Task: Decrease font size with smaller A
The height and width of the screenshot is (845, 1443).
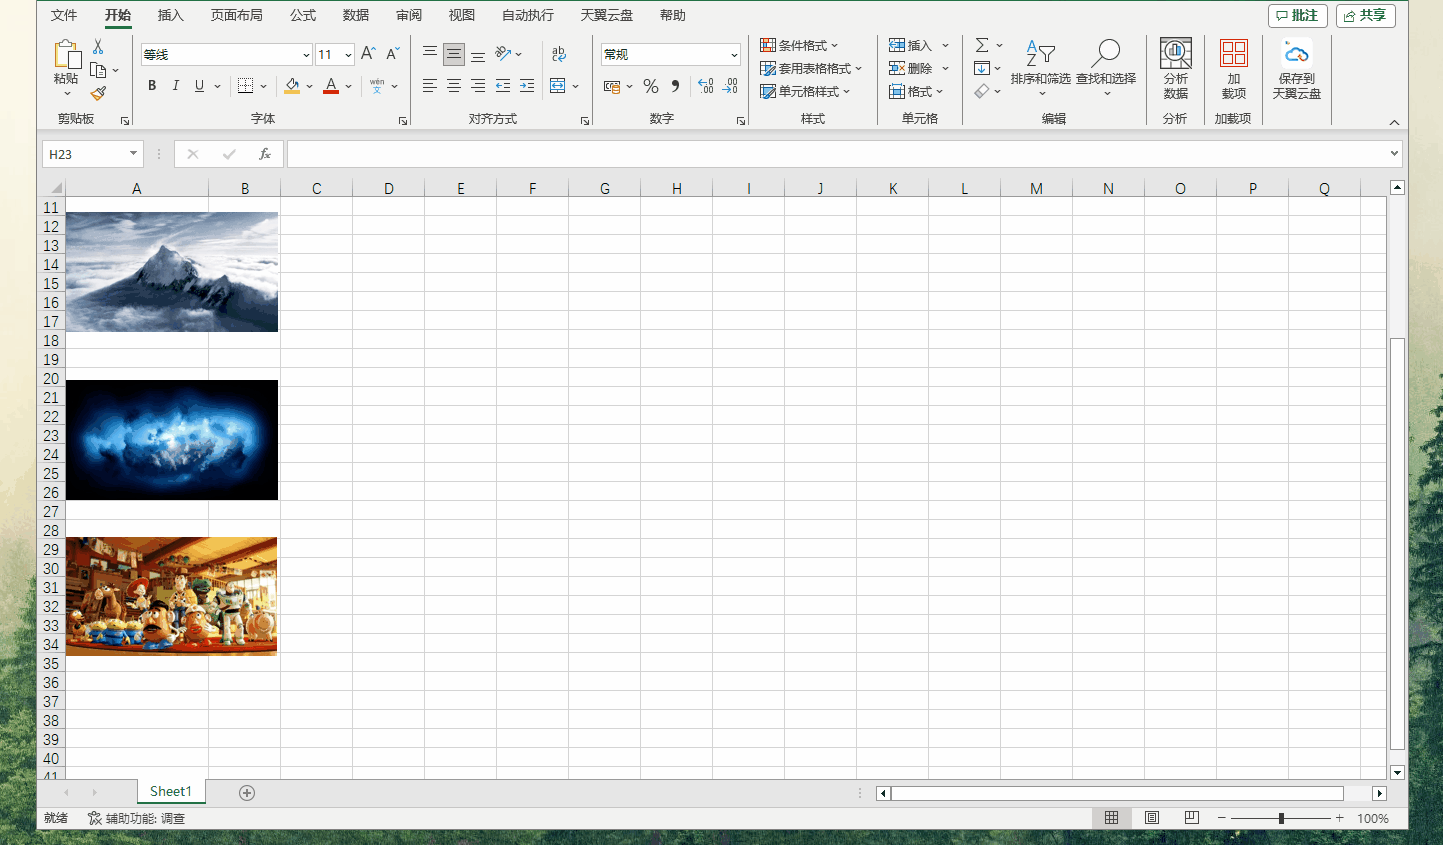Action: point(392,54)
